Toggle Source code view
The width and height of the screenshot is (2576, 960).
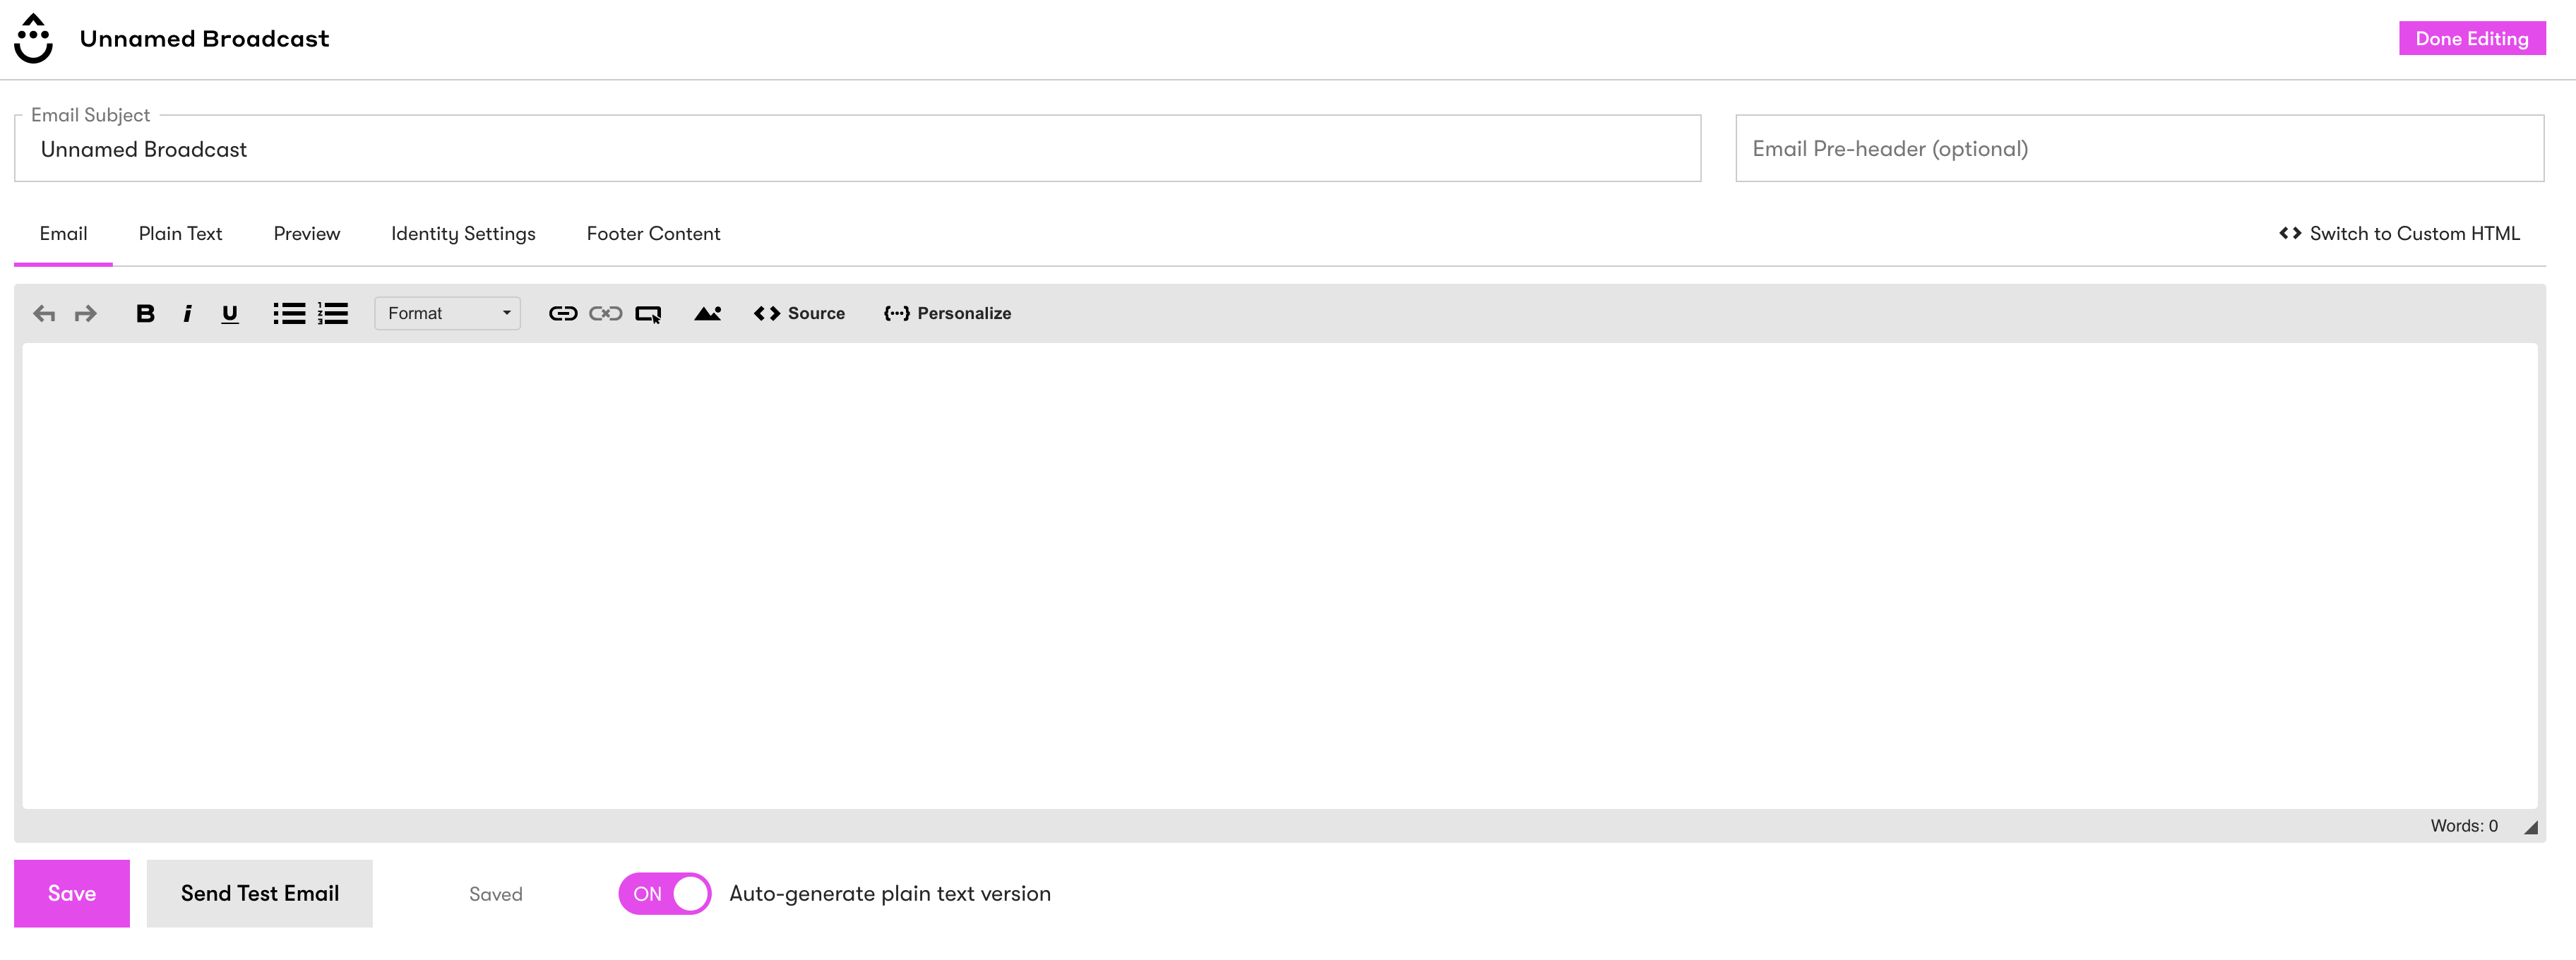point(799,314)
